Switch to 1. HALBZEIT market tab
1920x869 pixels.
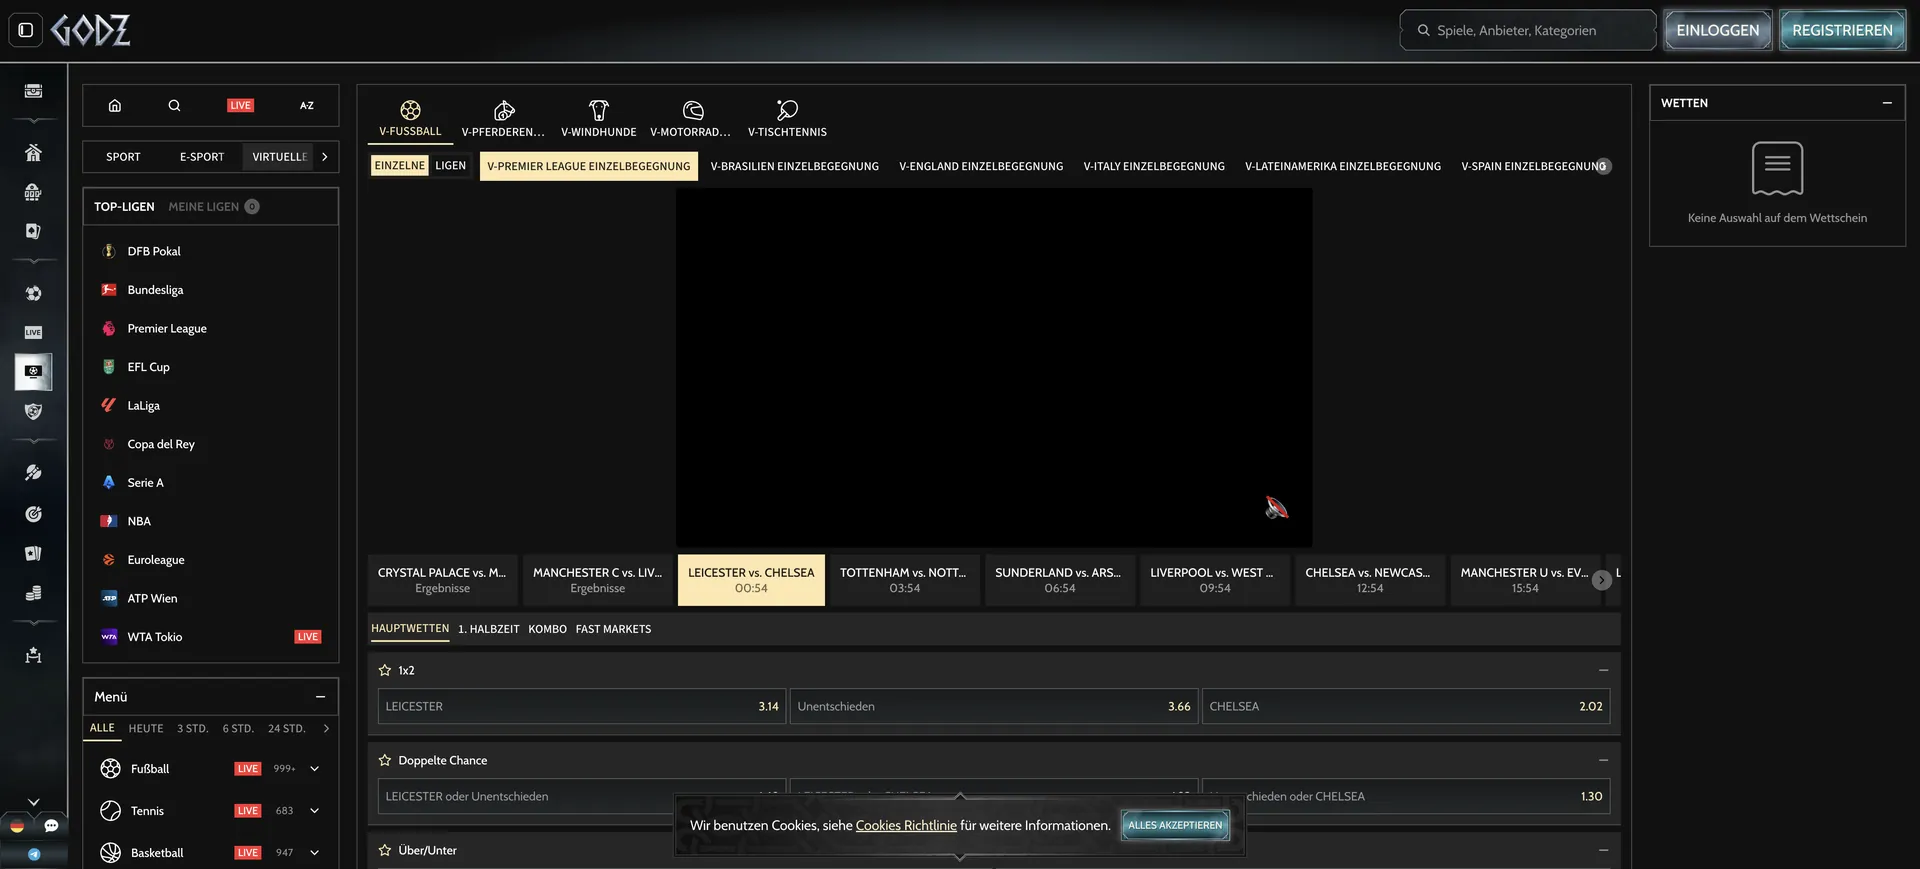[x=489, y=629]
